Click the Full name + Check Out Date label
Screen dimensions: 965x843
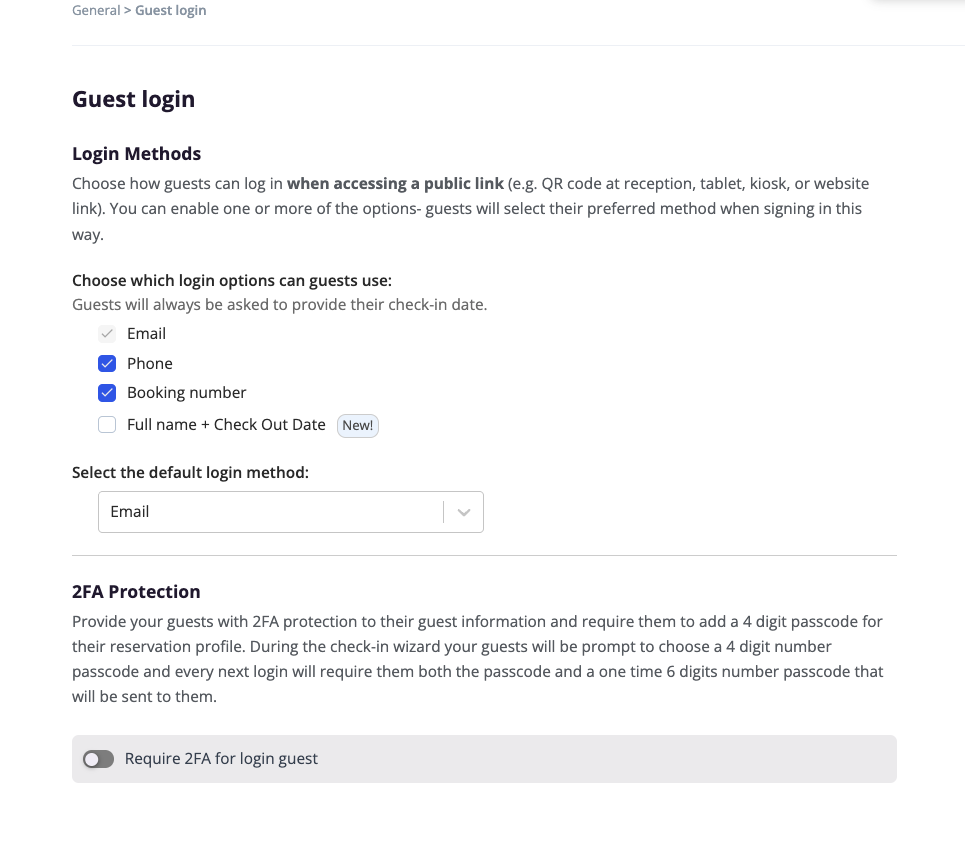pyautogui.click(x=226, y=425)
